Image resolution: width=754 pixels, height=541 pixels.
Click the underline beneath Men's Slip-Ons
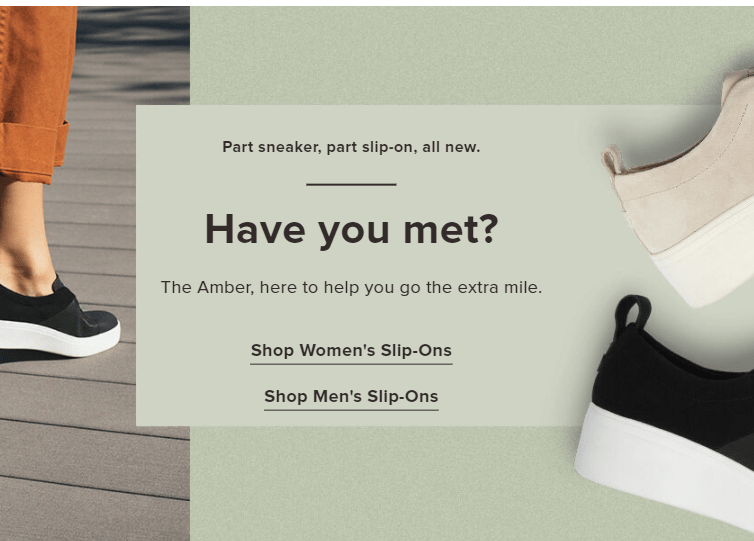351,410
